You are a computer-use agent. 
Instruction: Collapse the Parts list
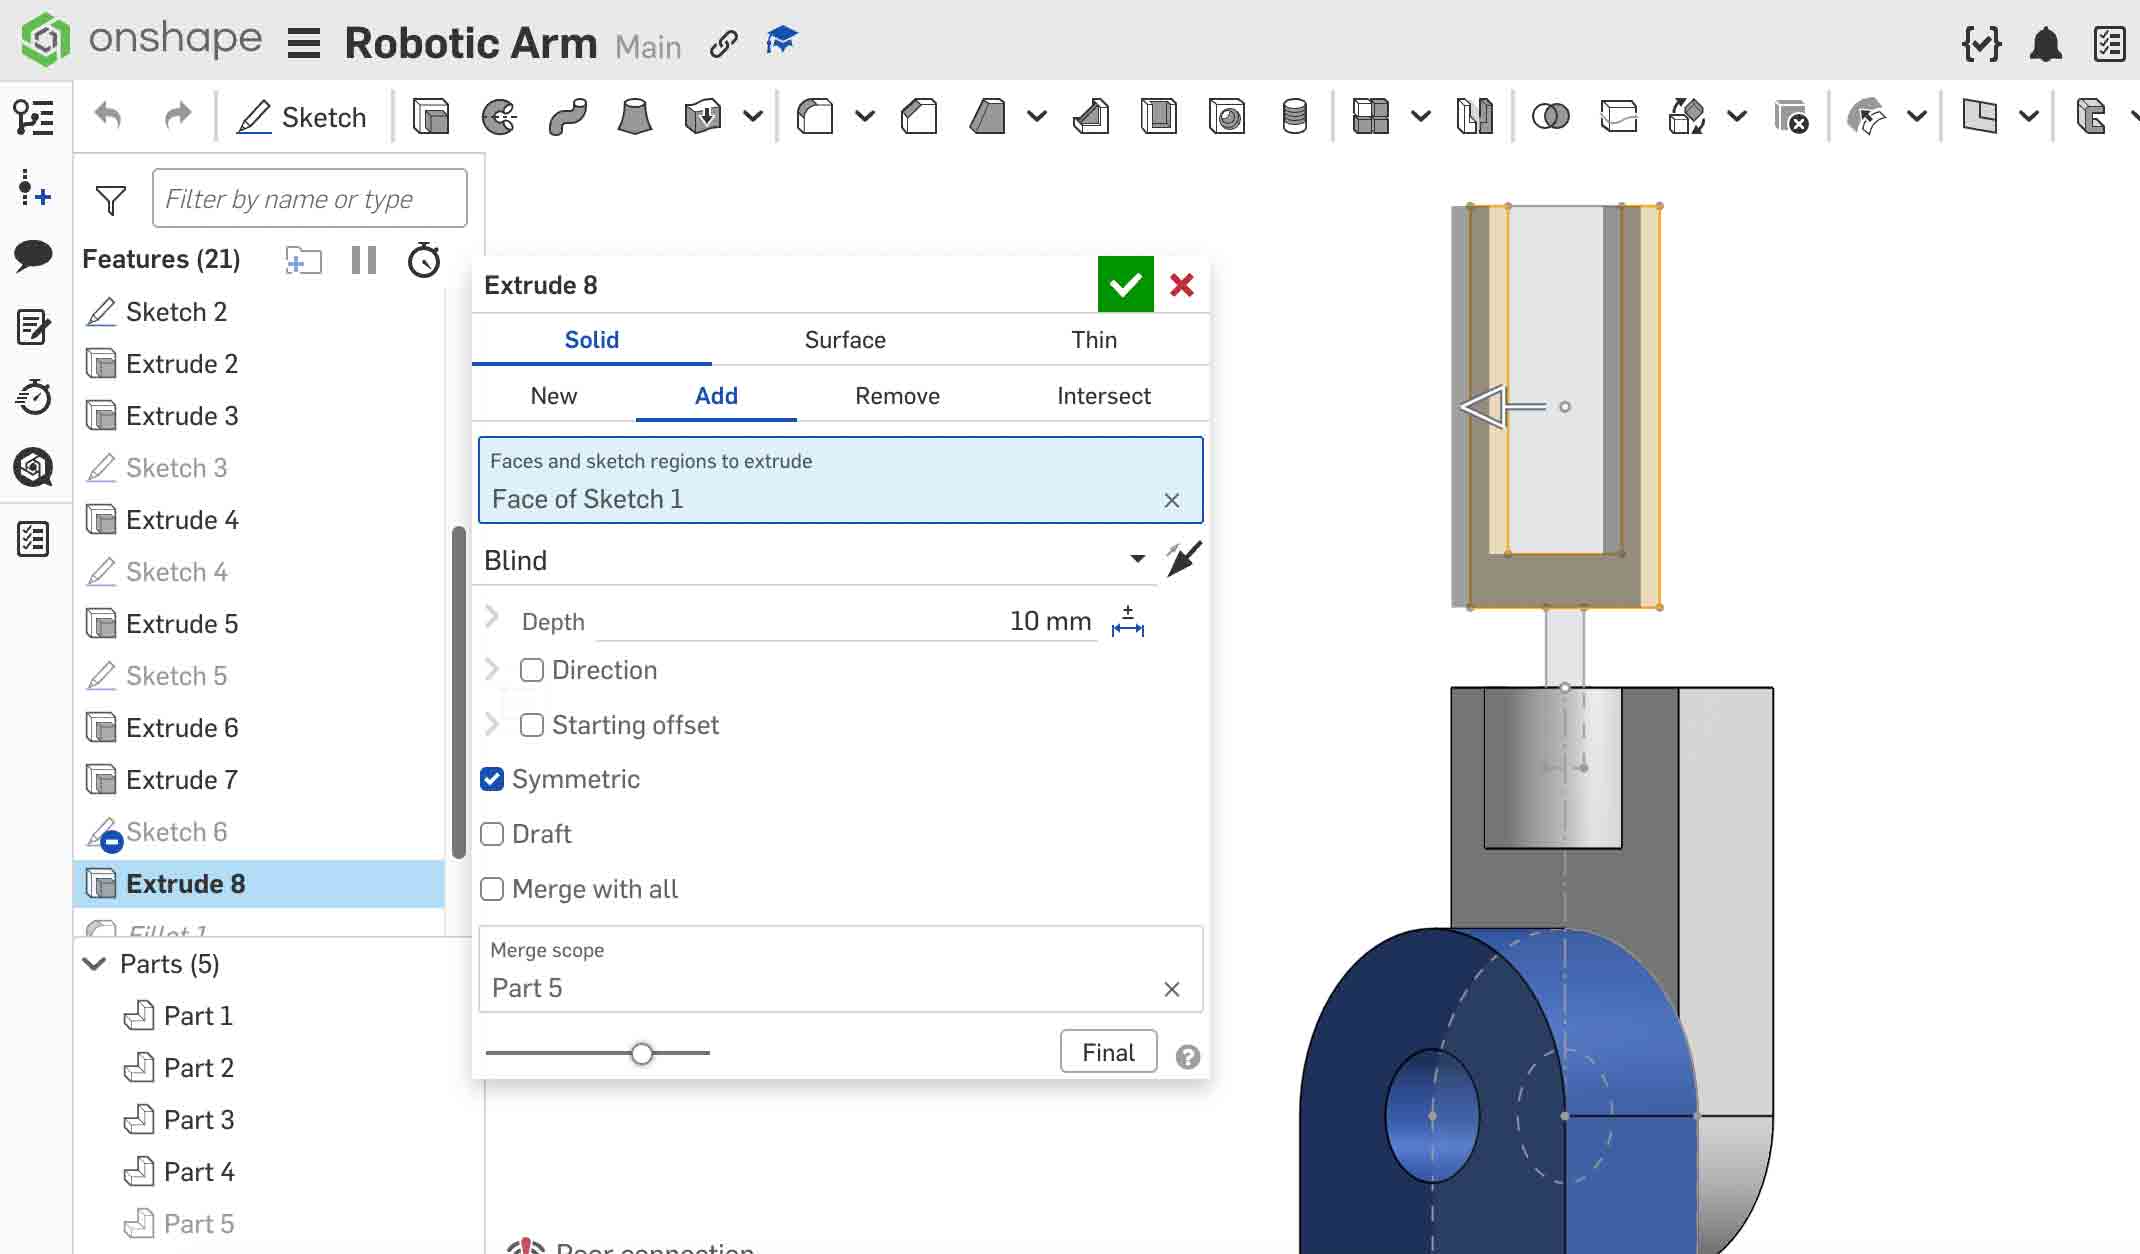point(93,963)
